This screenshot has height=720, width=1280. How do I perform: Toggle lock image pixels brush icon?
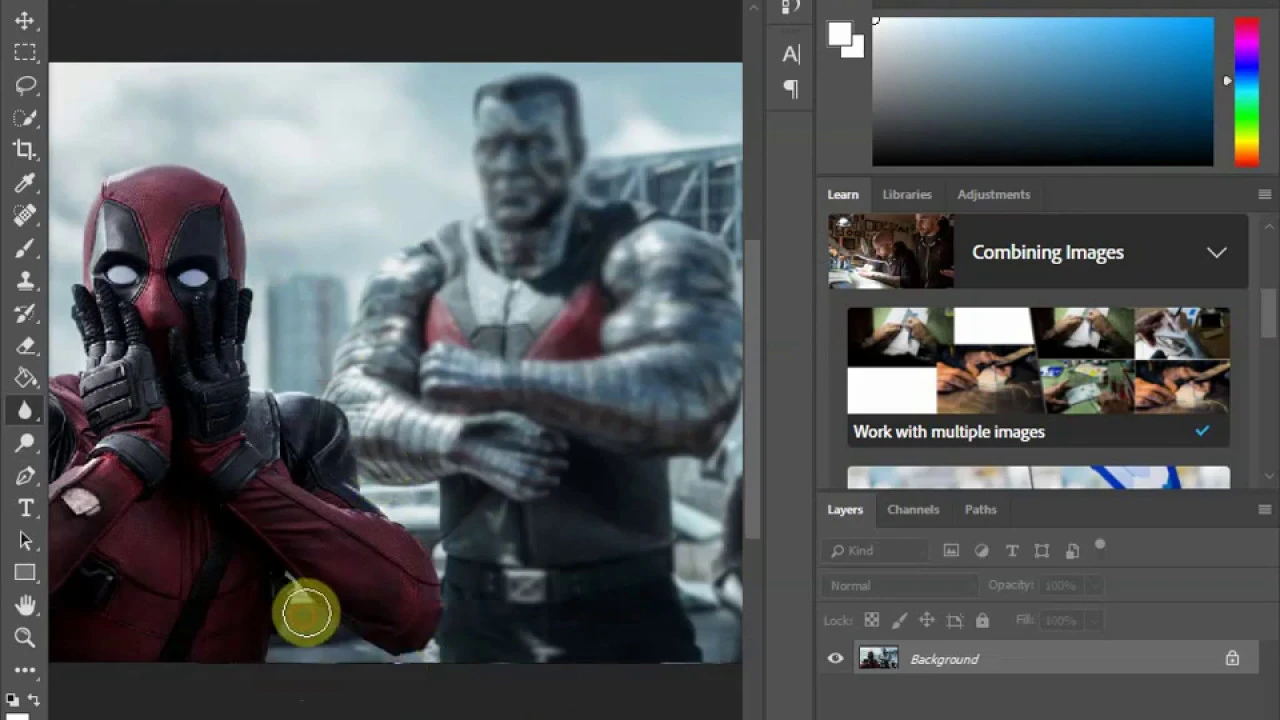point(899,621)
